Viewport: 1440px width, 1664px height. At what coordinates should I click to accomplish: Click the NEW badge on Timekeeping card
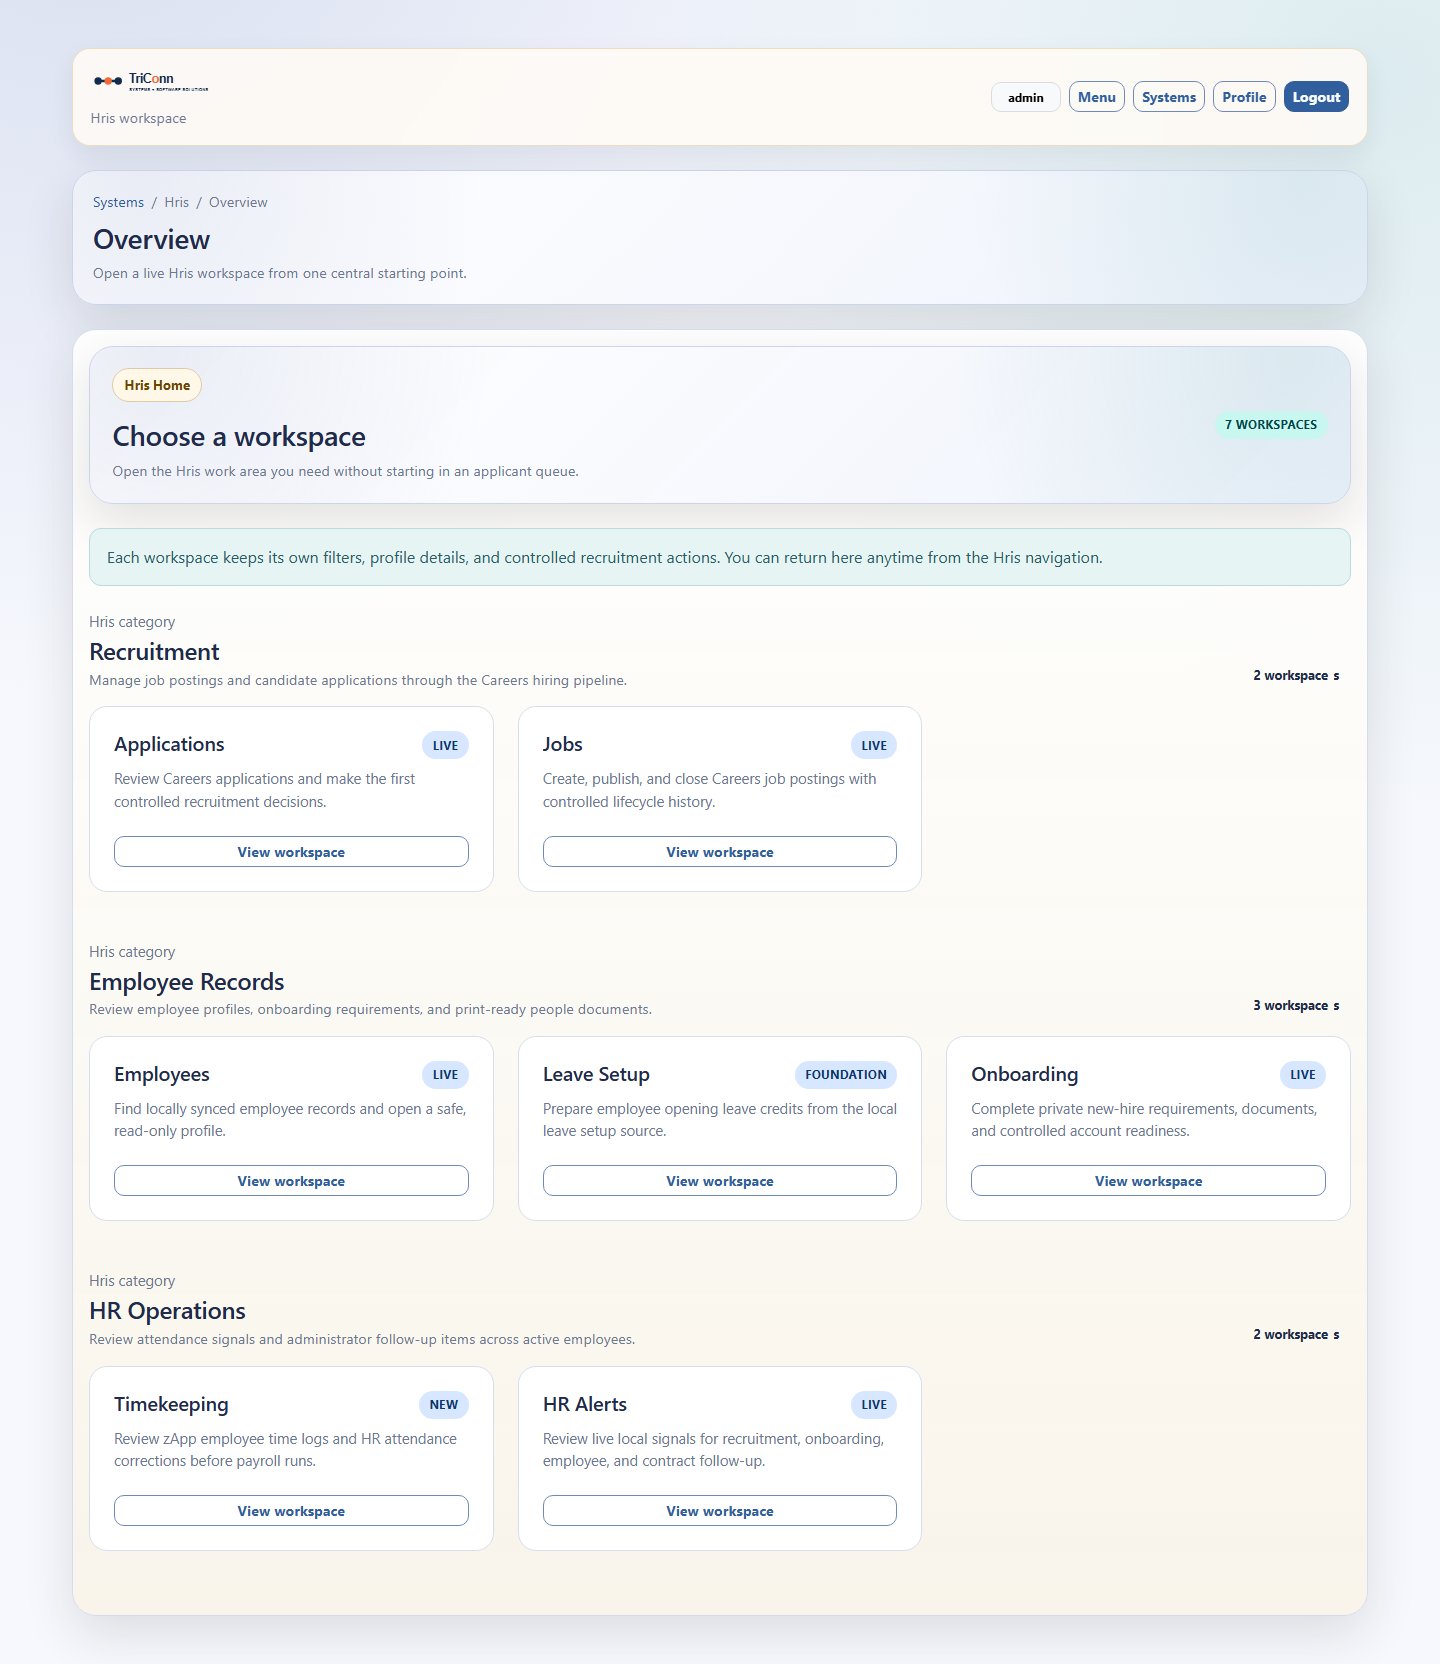[444, 1405]
